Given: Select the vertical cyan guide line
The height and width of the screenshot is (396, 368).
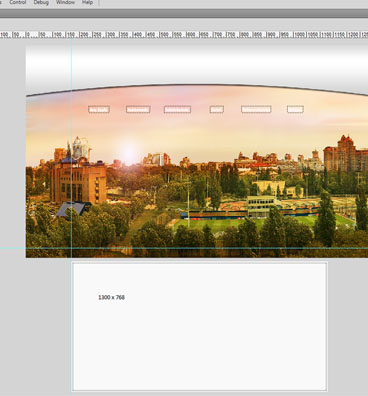Looking at the screenshot, I should coord(71,217).
